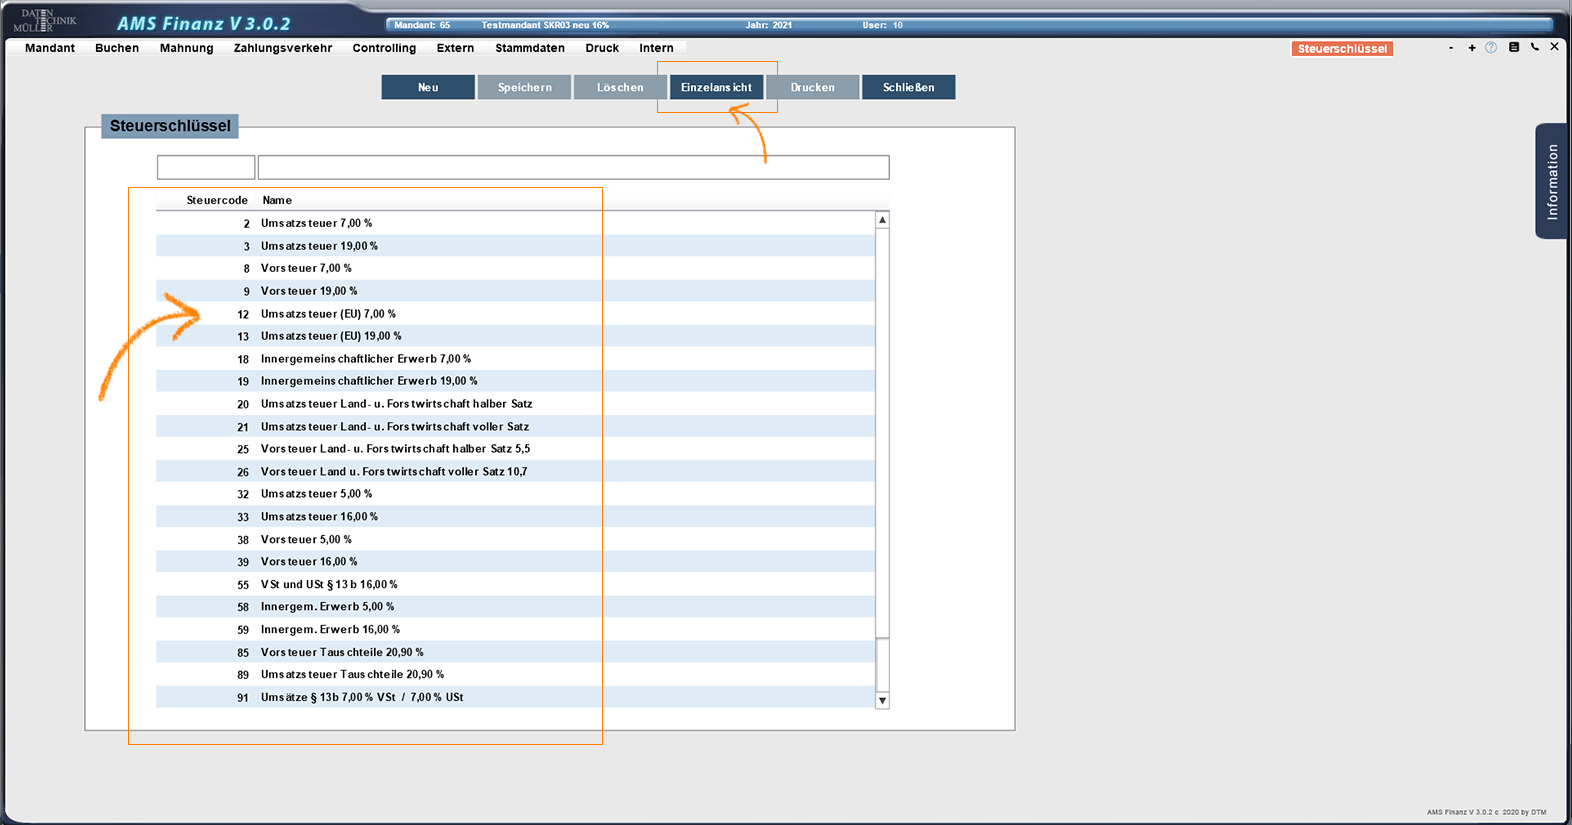Open the Controlling menu
The image size is (1572, 825).
click(x=384, y=48)
